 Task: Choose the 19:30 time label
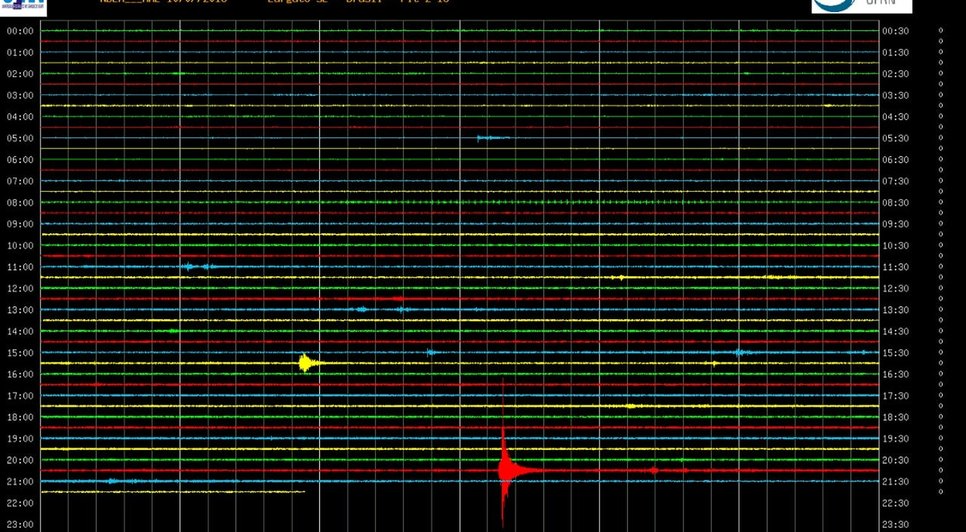(x=896, y=439)
